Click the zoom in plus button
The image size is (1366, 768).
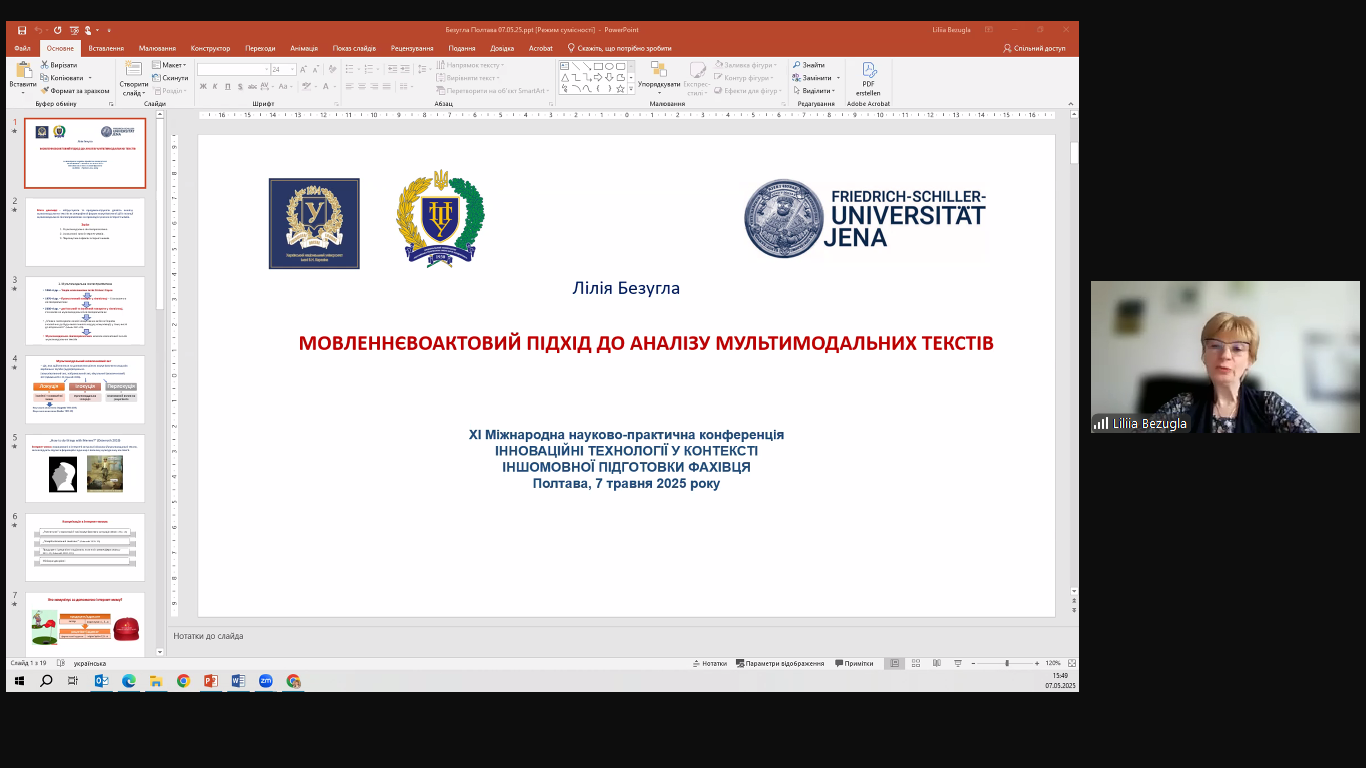pos(1037,663)
